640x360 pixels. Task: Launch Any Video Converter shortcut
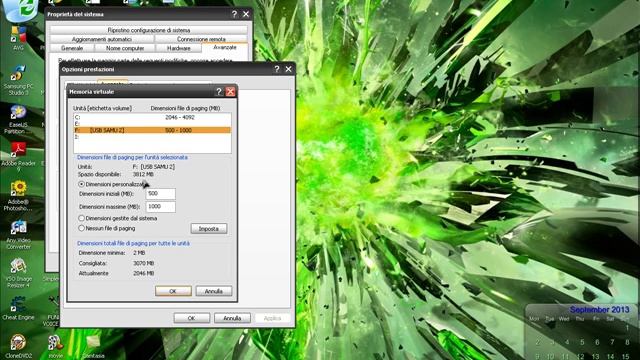18,235
